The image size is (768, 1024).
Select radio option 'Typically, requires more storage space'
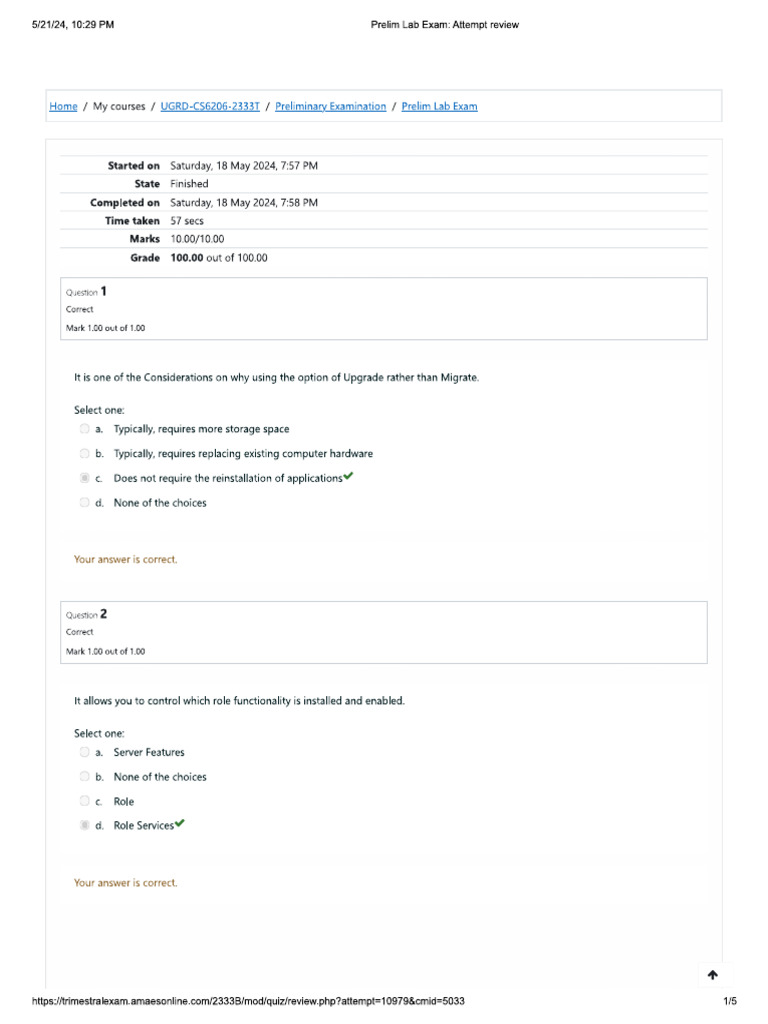click(85, 429)
